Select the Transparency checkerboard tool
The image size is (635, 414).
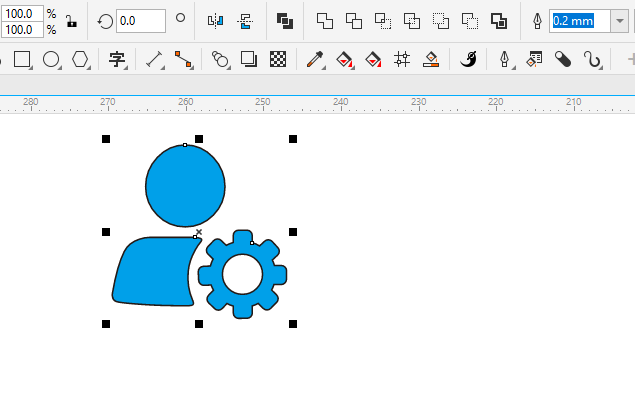[x=278, y=59]
